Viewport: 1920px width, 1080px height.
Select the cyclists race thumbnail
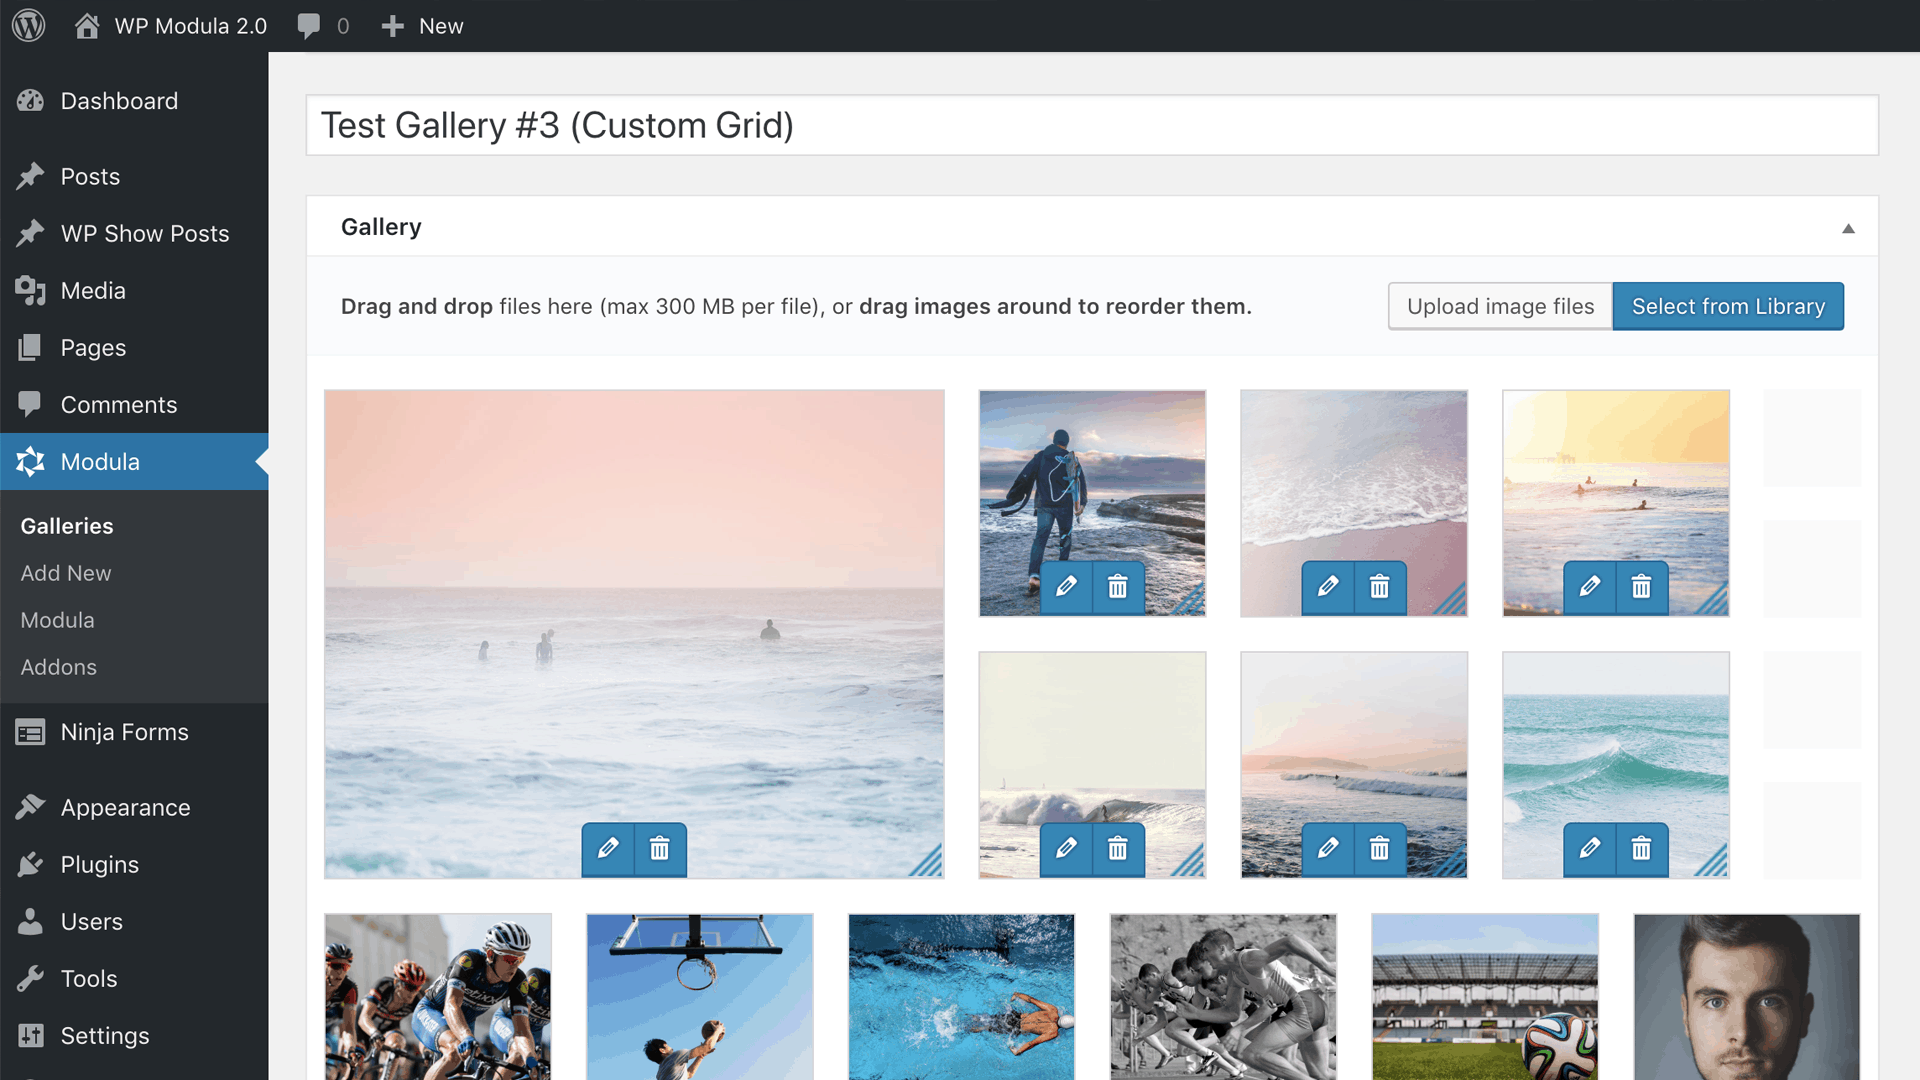coord(438,997)
